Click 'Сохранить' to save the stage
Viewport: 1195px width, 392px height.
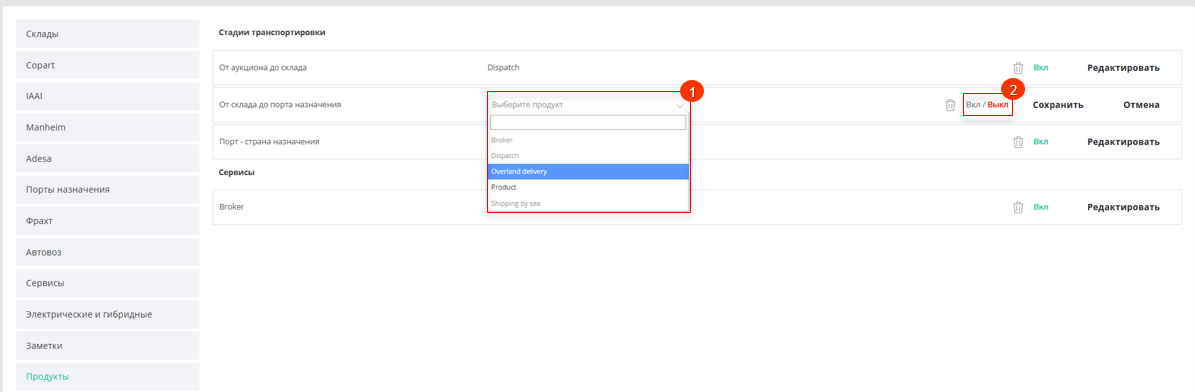1058,105
